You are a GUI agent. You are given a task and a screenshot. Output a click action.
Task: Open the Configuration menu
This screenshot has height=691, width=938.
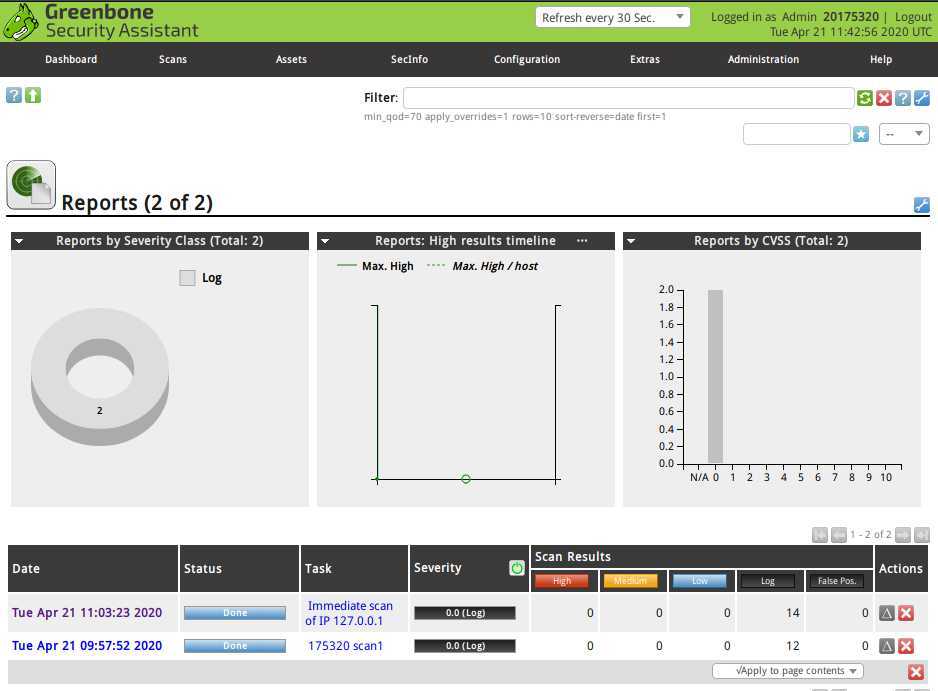point(527,59)
